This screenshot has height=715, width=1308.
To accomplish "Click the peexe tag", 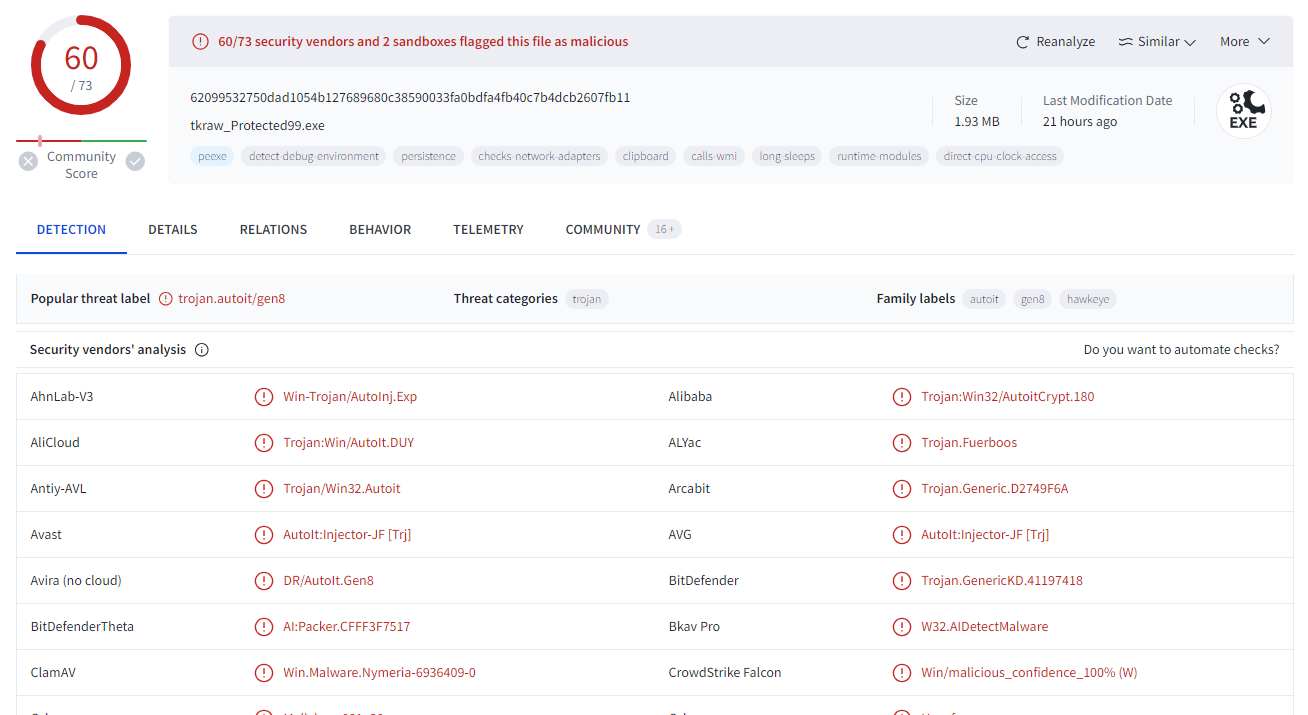I will point(212,156).
